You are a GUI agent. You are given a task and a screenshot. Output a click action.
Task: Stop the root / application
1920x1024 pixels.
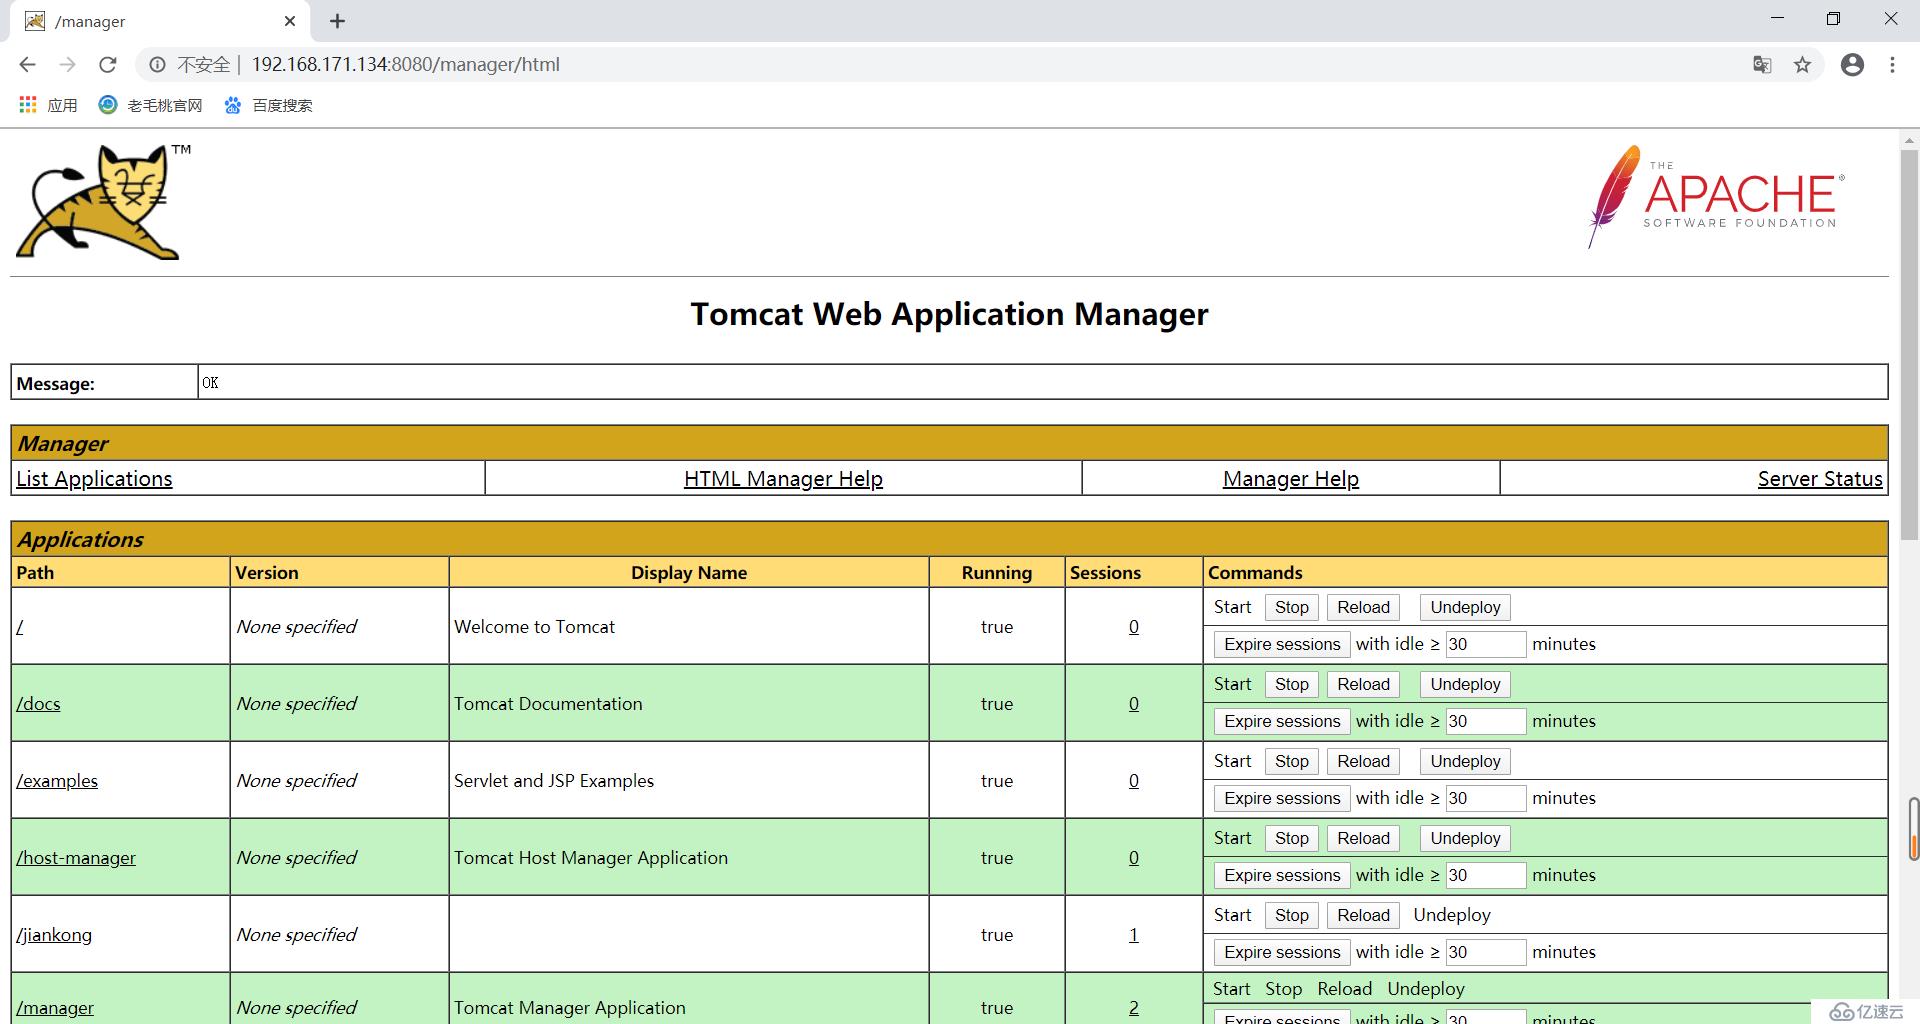1291,607
